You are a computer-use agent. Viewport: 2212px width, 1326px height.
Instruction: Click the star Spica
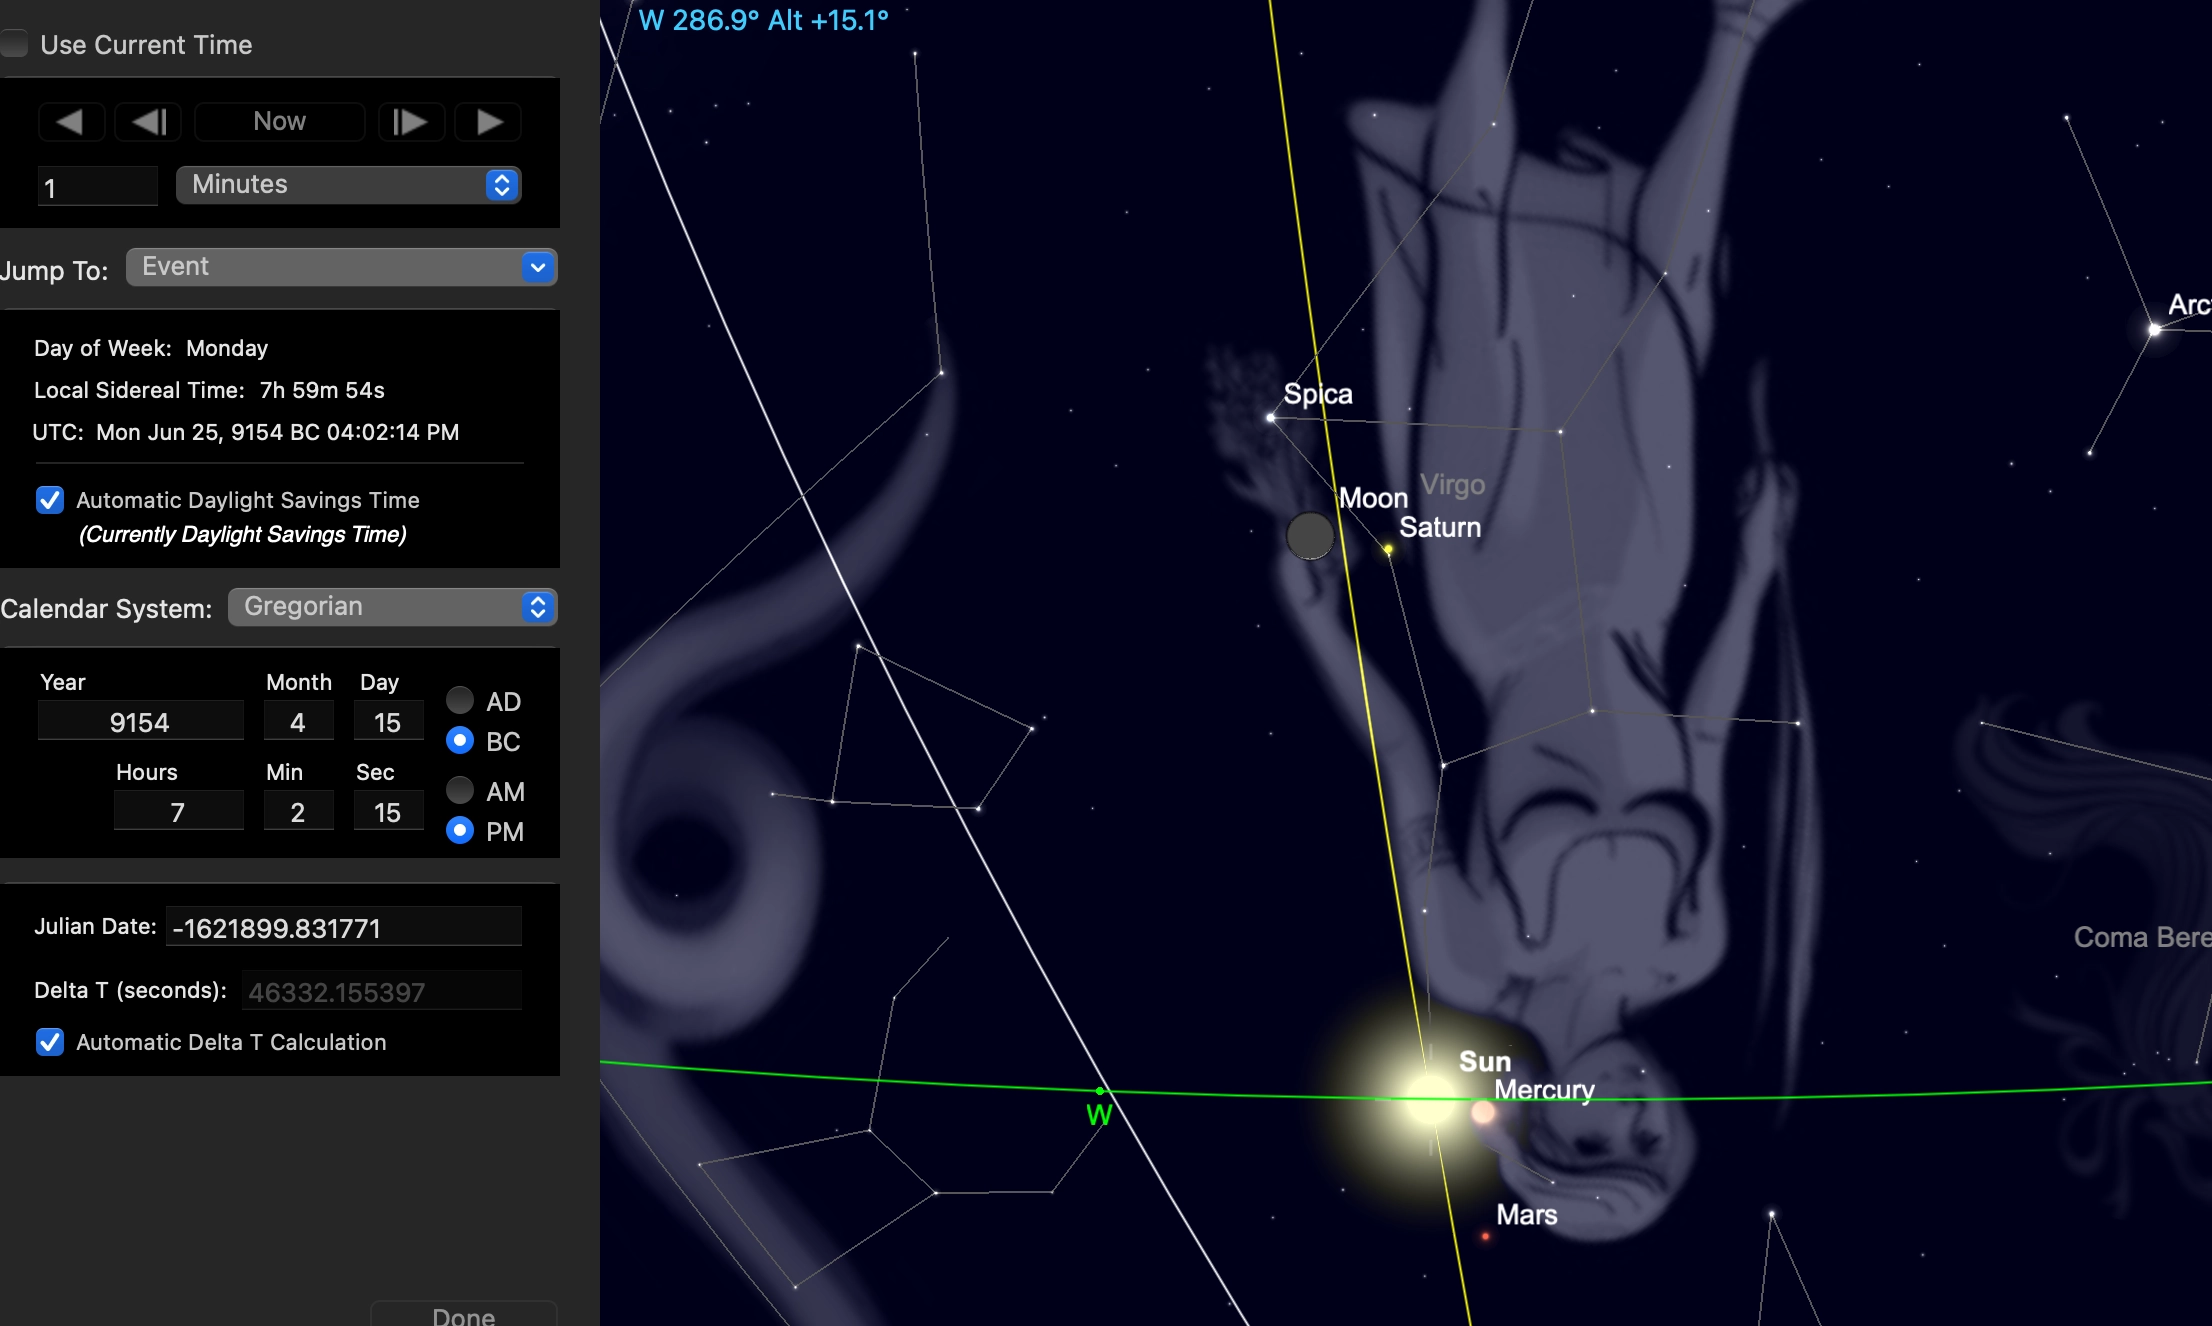1271,417
